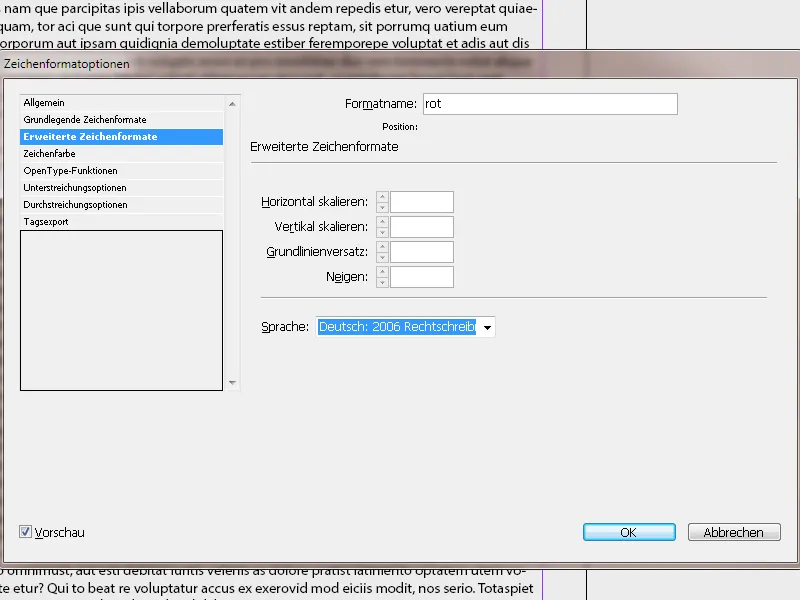Select Erweiterte Zeichenformate category
800x600 pixels.
tap(121, 137)
